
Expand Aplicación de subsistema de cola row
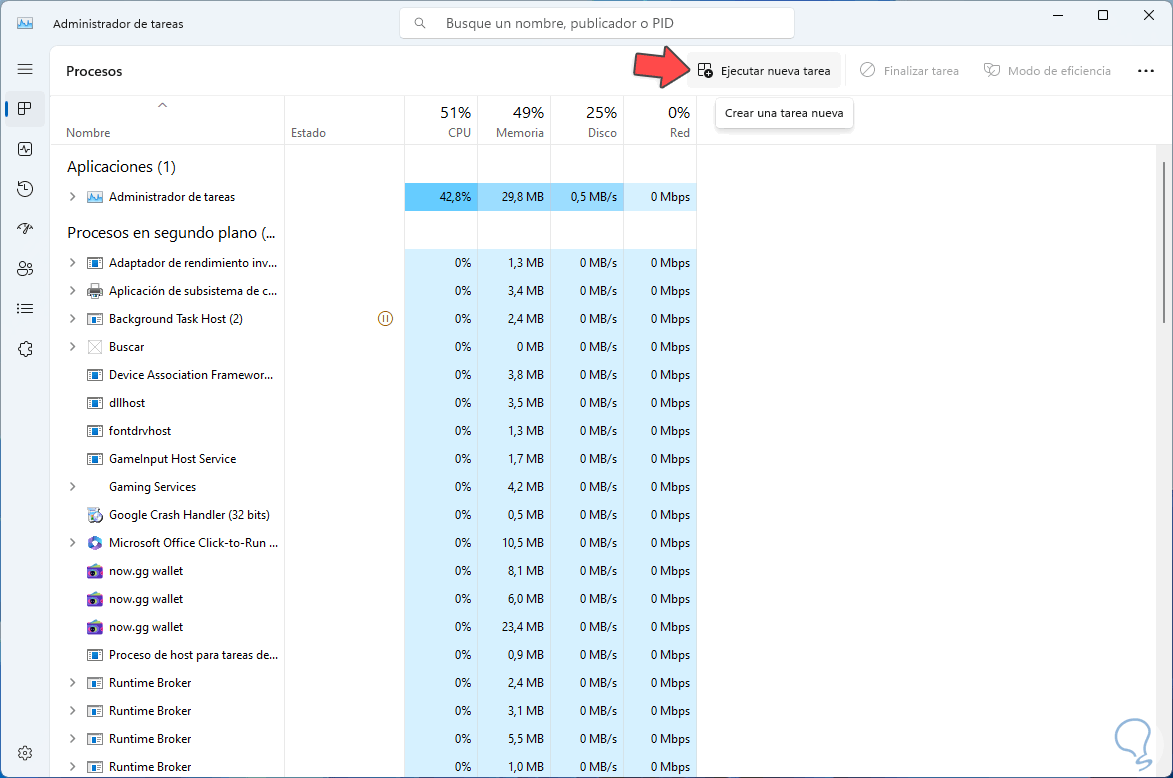coord(73,291)
